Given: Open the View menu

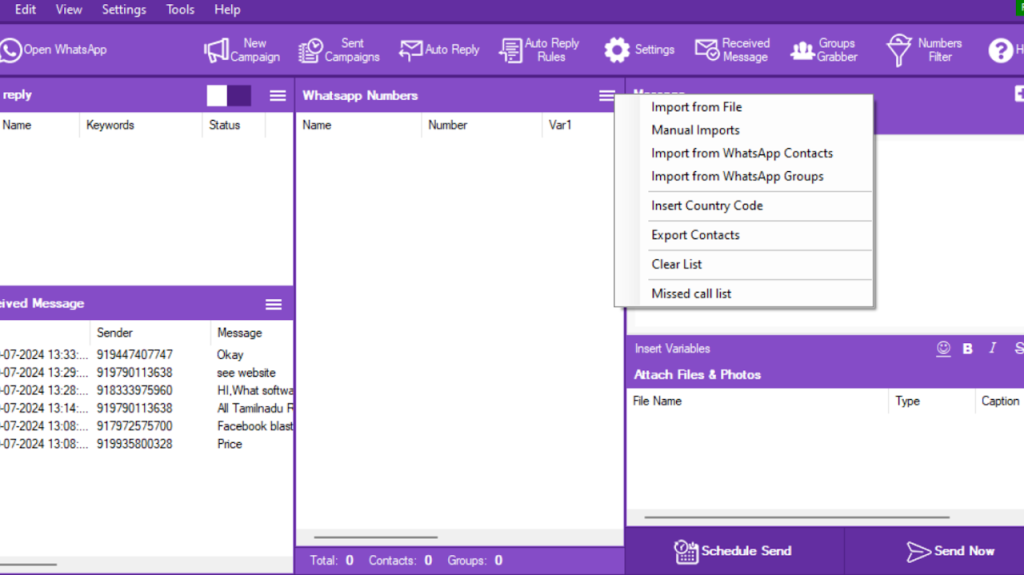Looking at the screenshot, I should tap(69, 10).
